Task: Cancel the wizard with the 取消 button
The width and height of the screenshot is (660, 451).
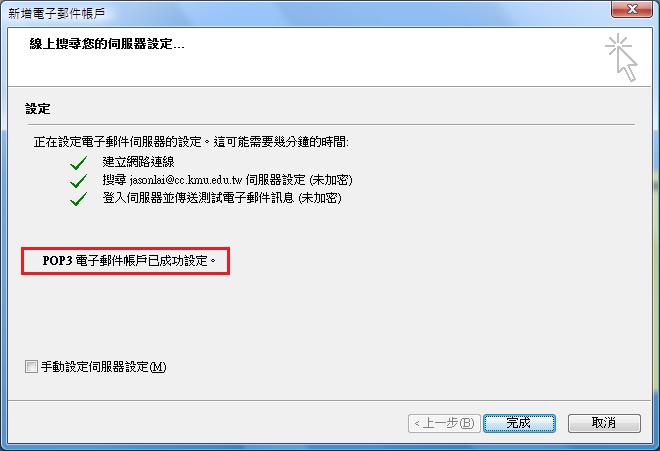Action: 604,423
